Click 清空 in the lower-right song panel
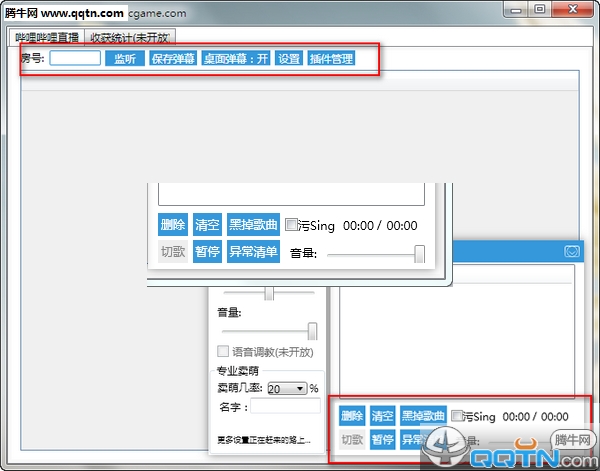This screenshot has width=600, height=471. (x=382, y=416)
